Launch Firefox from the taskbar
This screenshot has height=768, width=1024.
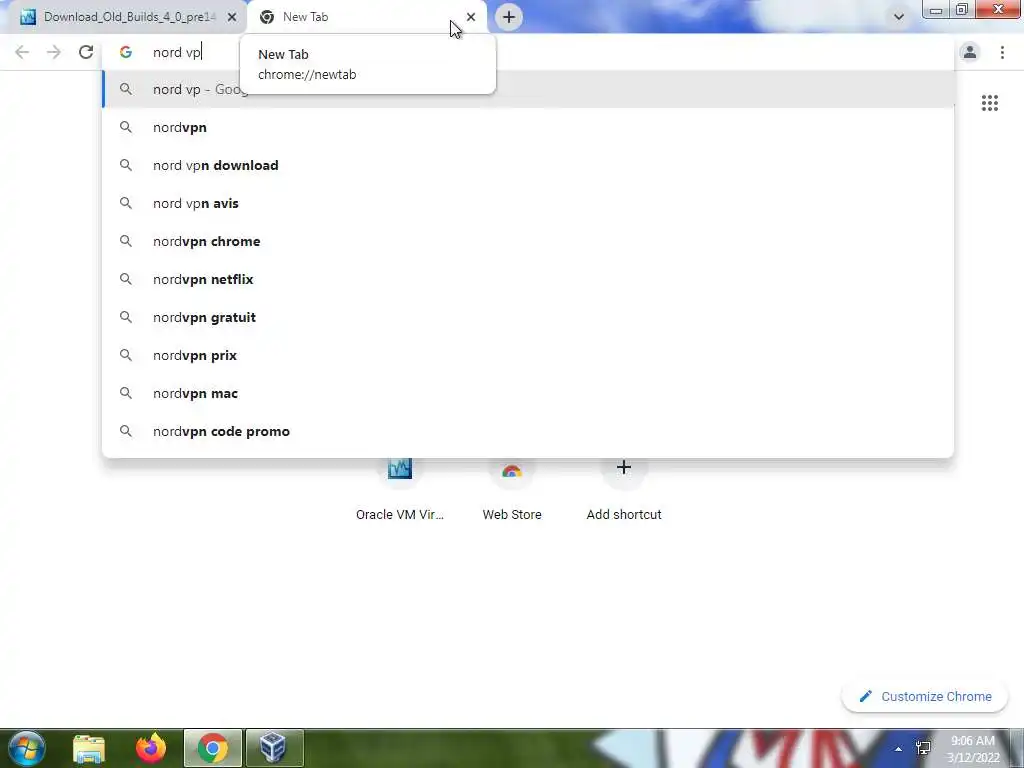coord(151,748)
